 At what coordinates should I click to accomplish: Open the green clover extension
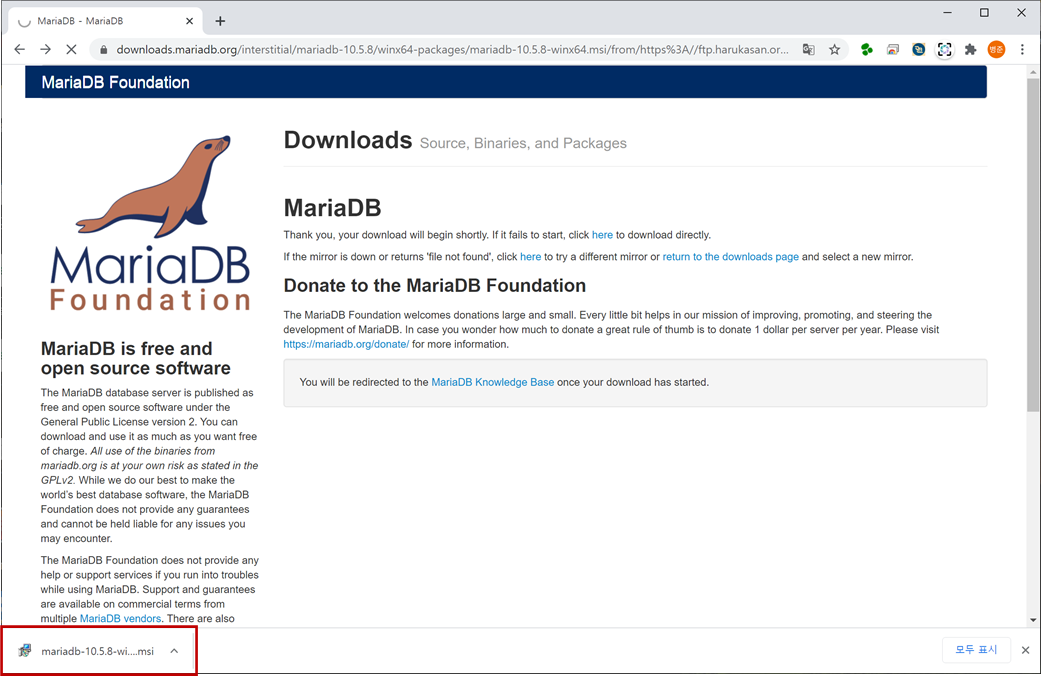[866, 49]
